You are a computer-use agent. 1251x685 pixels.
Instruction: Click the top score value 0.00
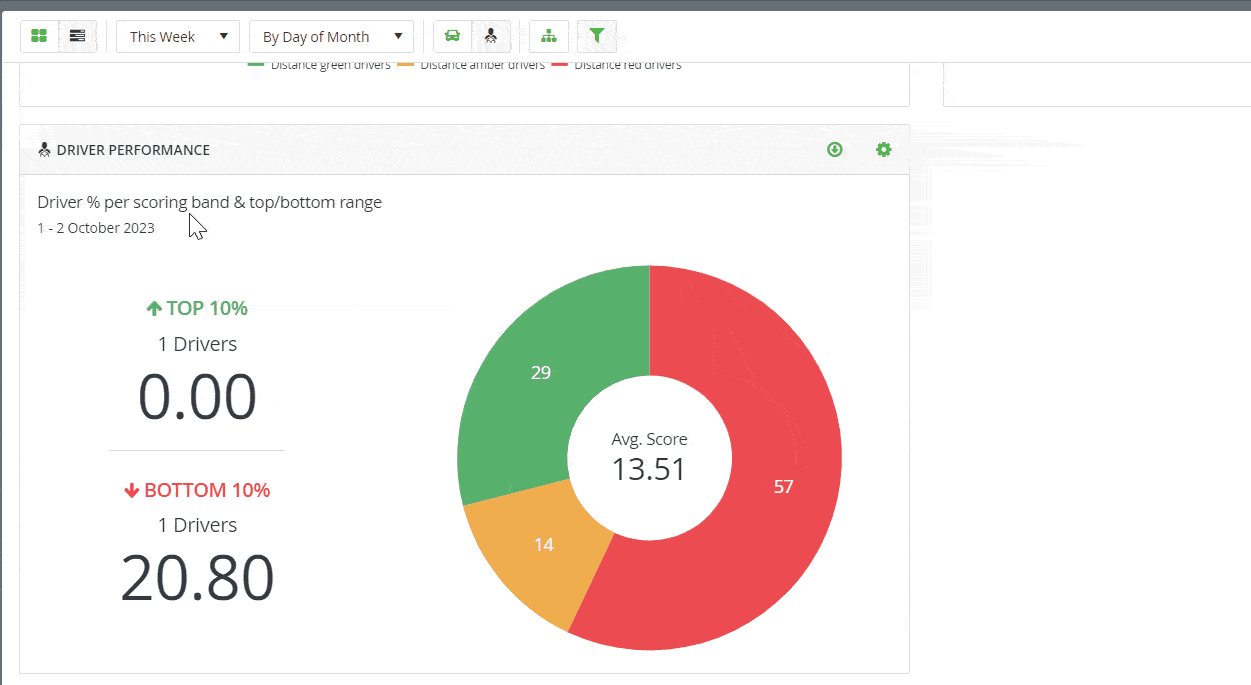(197, 396)
